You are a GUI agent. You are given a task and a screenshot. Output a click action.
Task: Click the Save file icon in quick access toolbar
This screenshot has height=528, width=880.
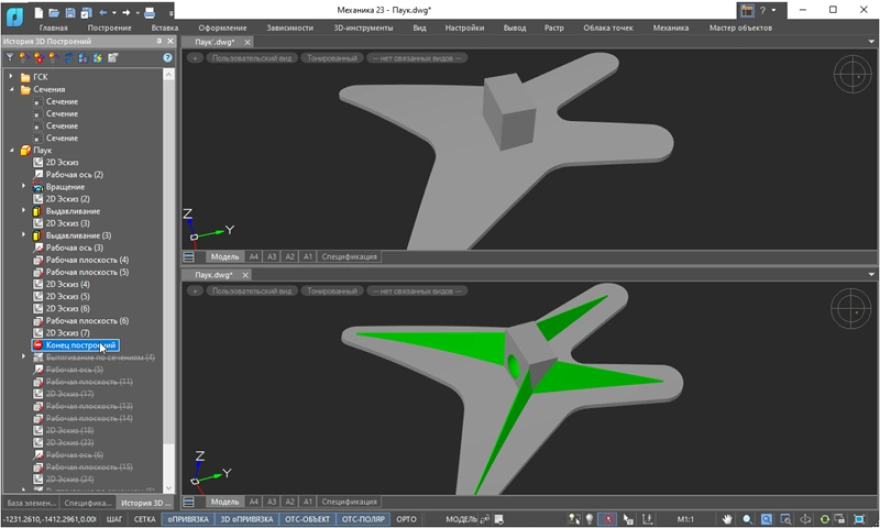click(x=71, y=12)
